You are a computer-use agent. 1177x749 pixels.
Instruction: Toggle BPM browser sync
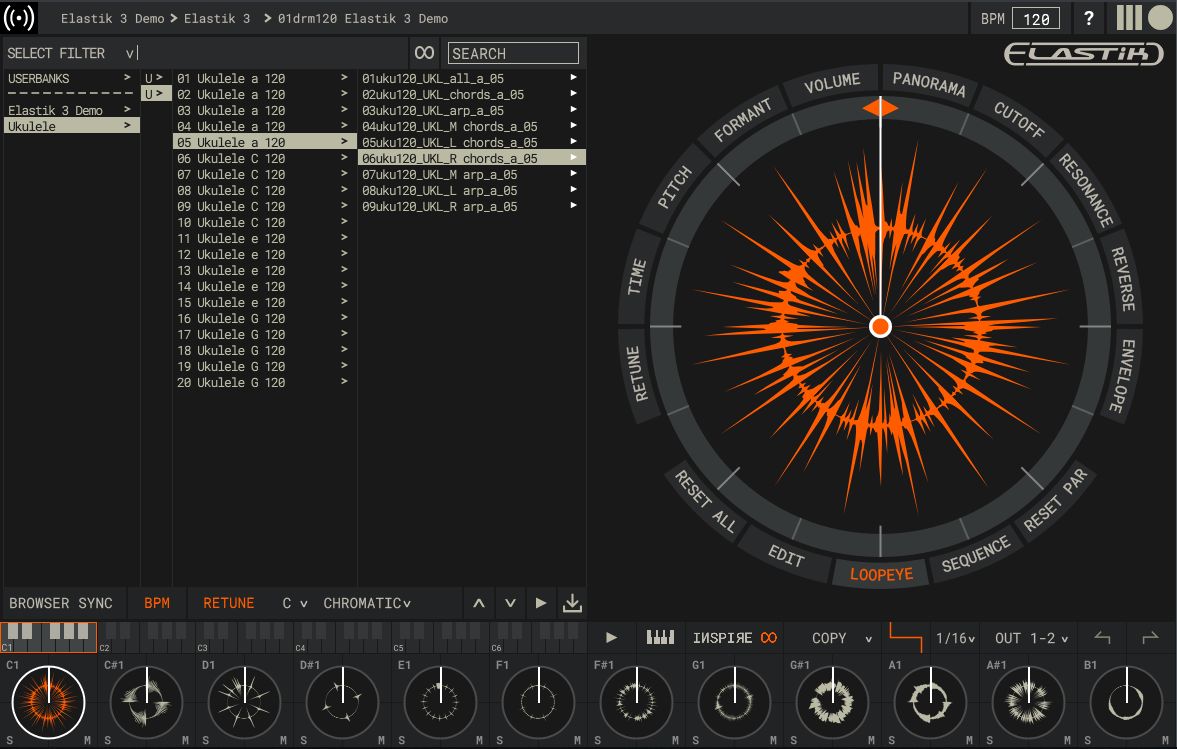coord(157,603)
